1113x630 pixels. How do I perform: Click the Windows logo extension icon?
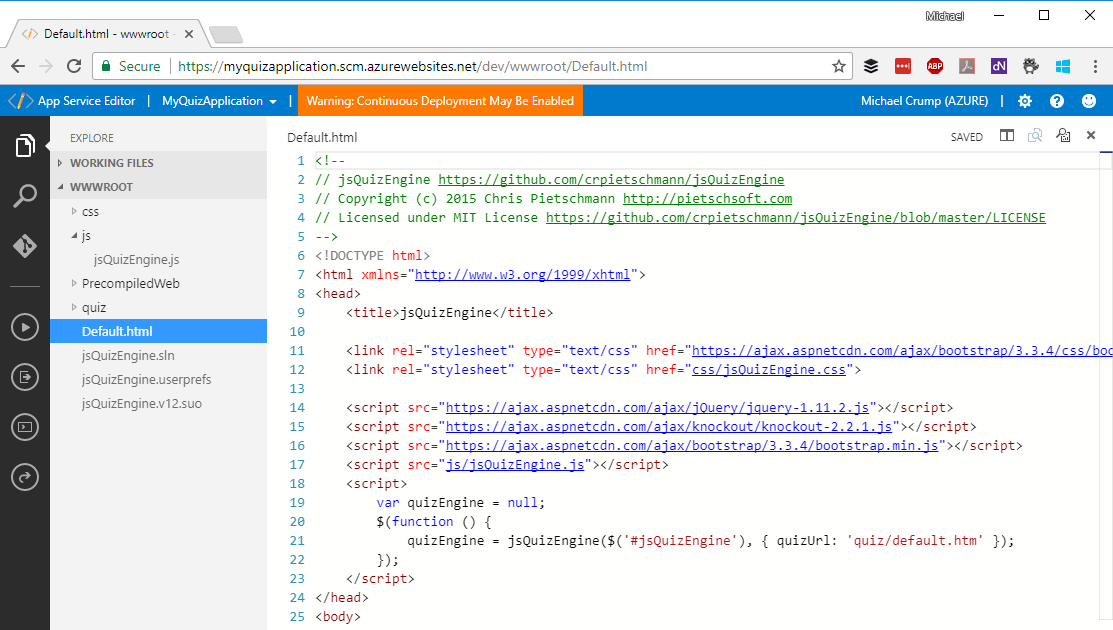1063,66
